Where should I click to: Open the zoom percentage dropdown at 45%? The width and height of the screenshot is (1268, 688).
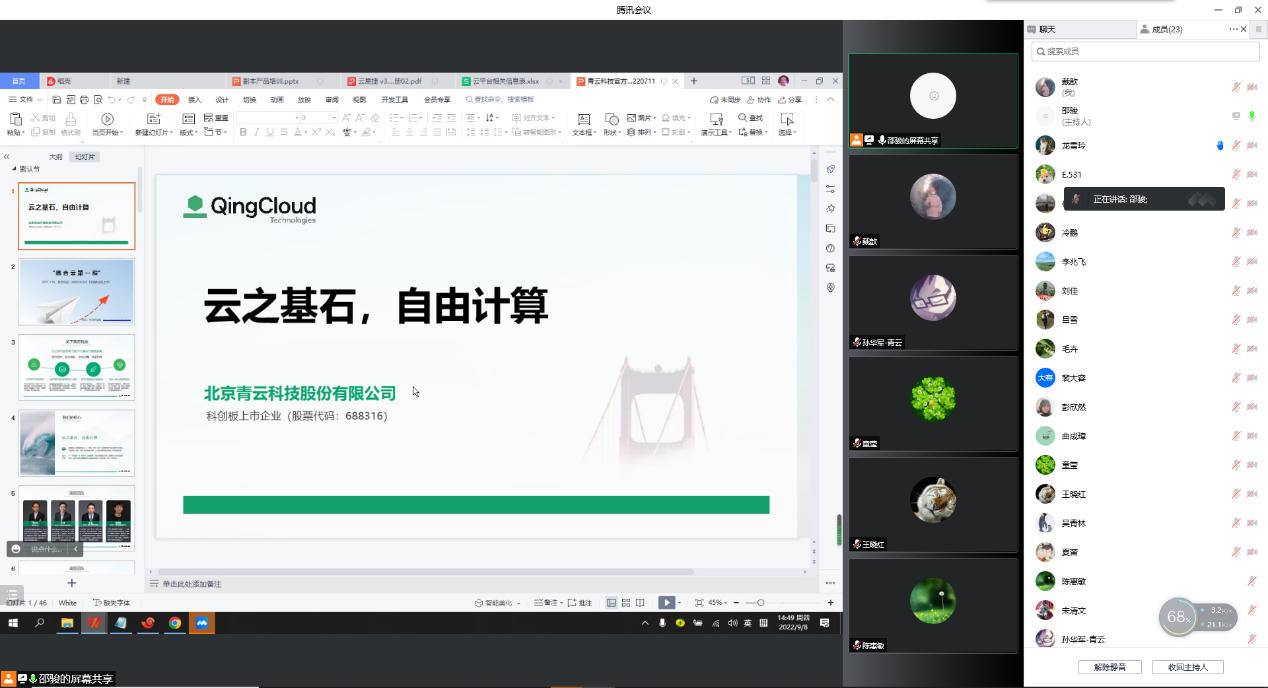719,603
